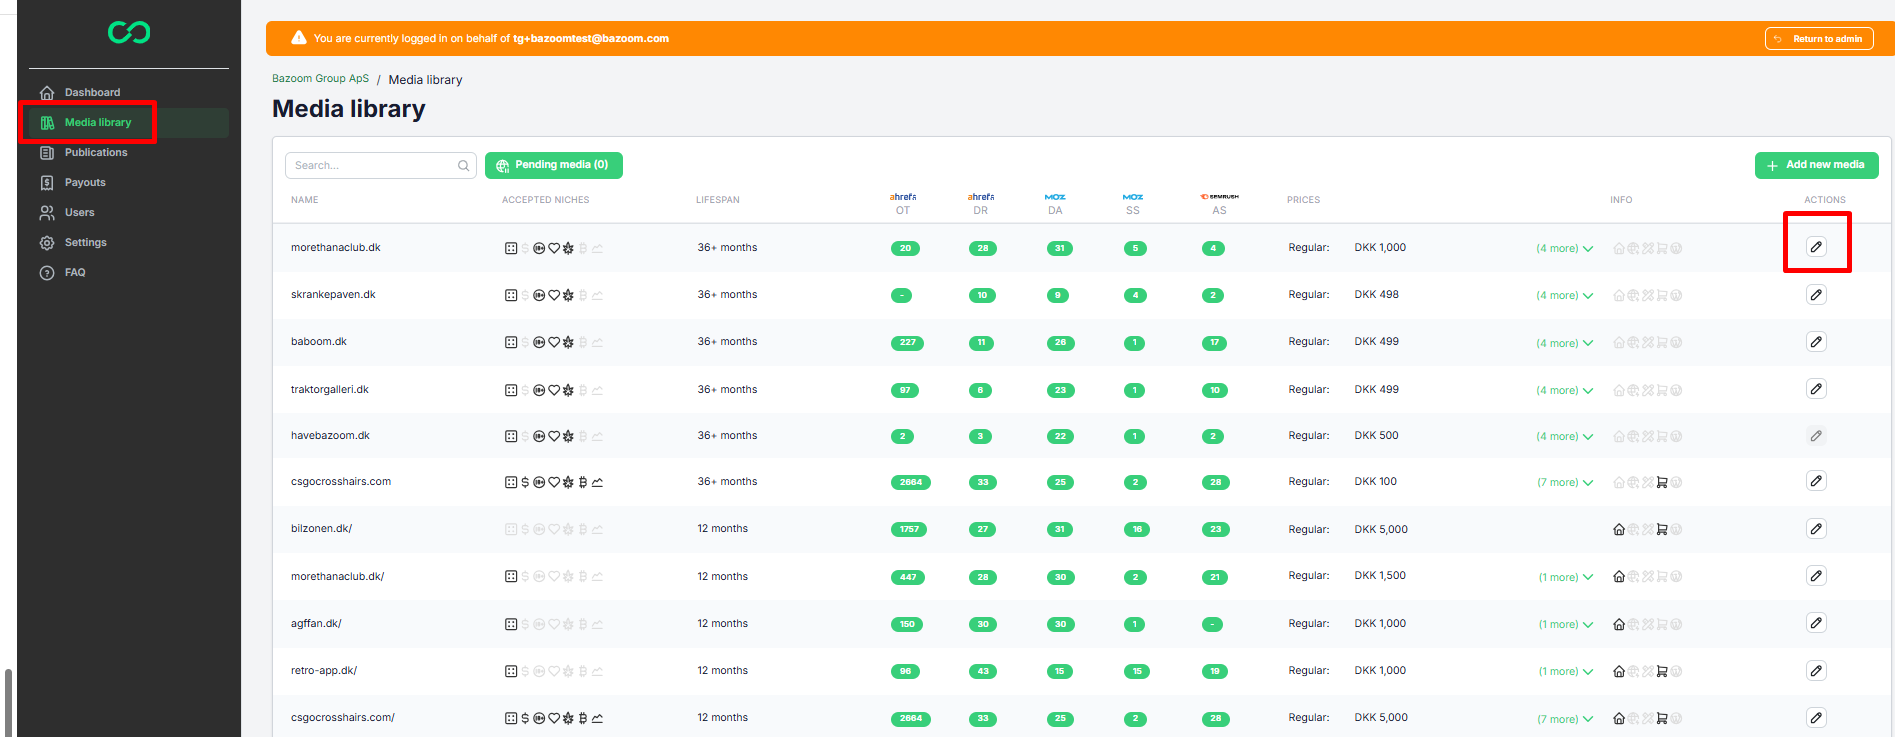The height and width of the screenshot is (737, 1895).
Task: Expand the 4 more prices for morethanaclub.dk
Action: [1564, 249]
